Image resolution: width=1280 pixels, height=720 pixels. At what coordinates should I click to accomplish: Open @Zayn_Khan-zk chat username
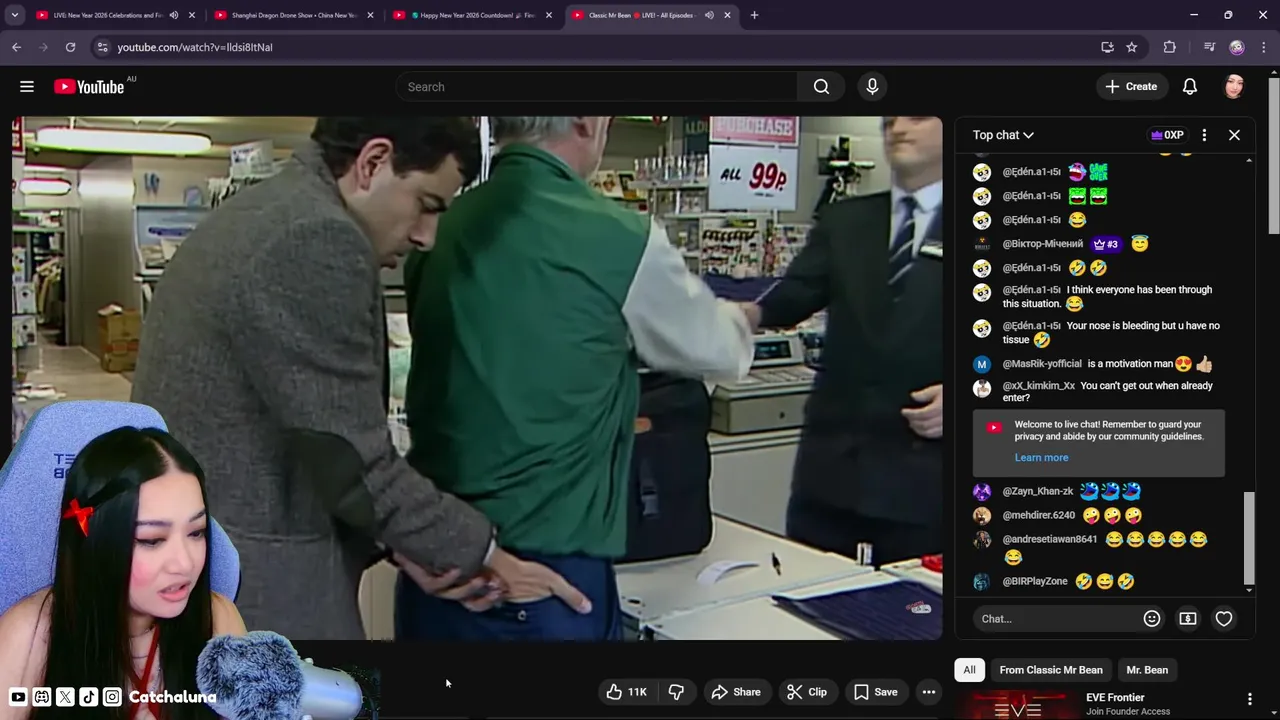1038,492
